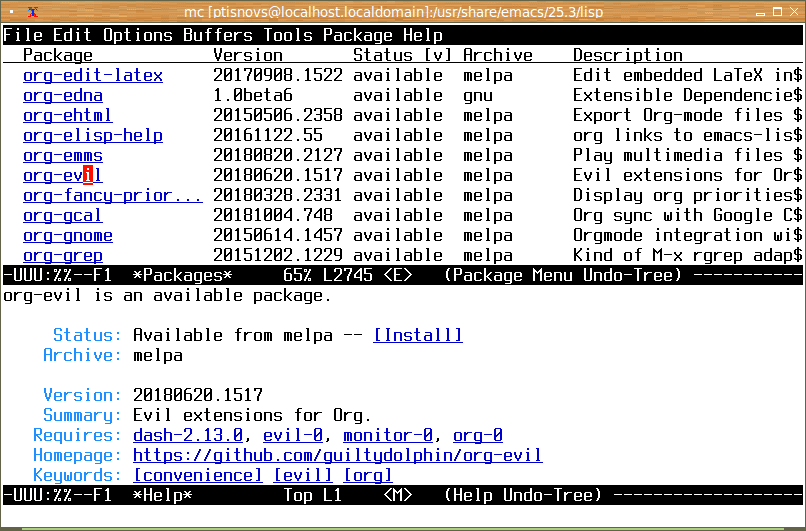Screen dimensions: 806x531
Task: Sort the list by Package column header
Action: (58, 55)
